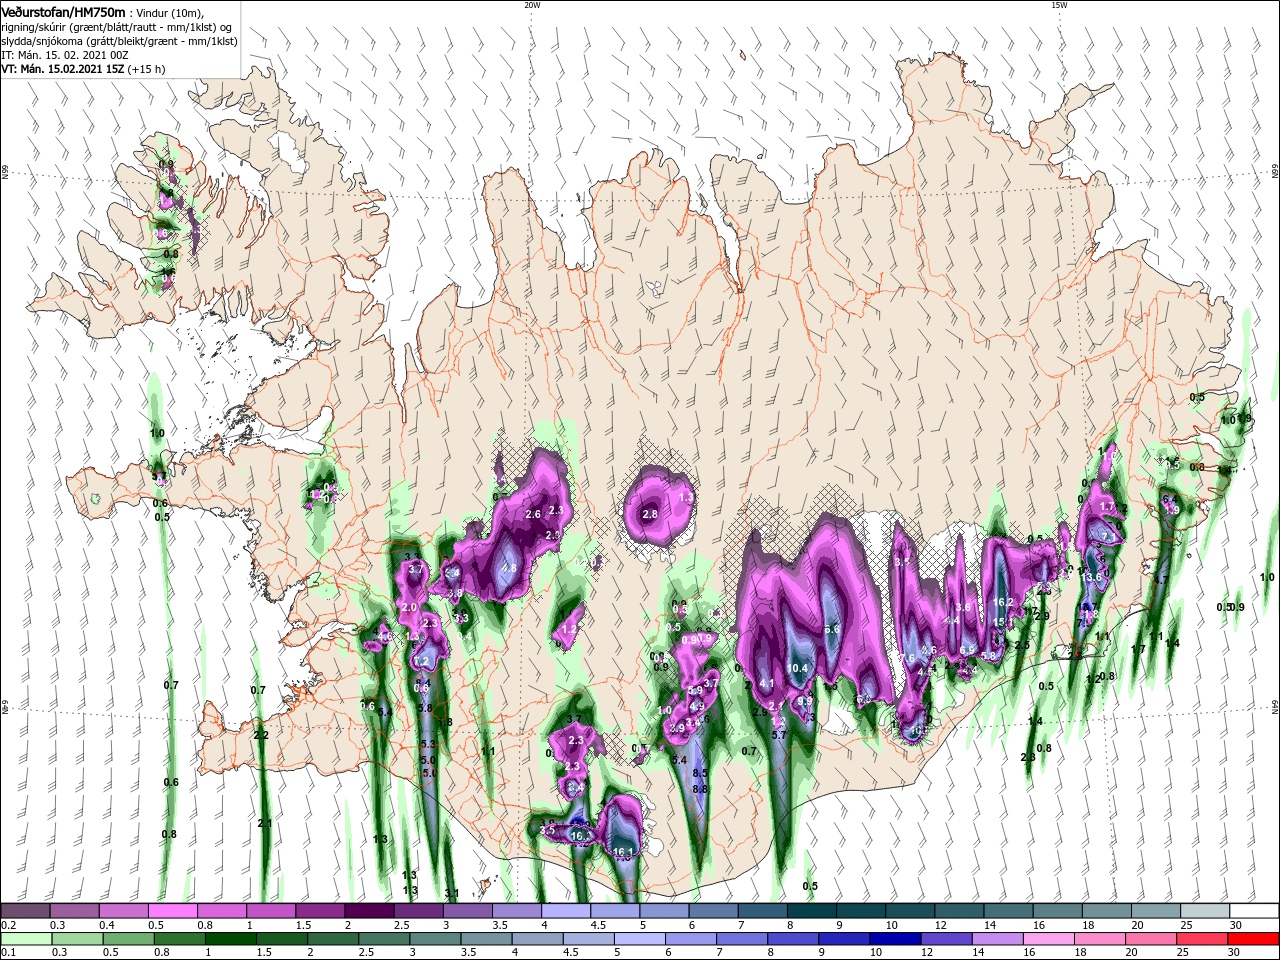Pick the pale green 0.1 rain legend swatch
Screen dimensions: 1280x960
pyautogui.click(x=26, y=939)
